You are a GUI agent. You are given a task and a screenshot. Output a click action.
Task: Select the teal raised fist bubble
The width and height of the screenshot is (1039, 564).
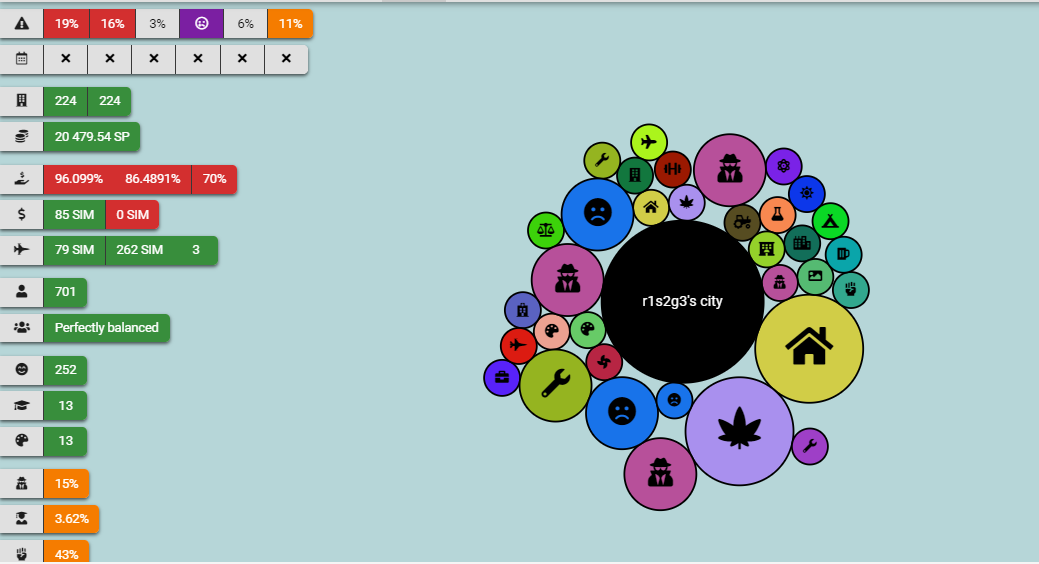pos(851,290)
